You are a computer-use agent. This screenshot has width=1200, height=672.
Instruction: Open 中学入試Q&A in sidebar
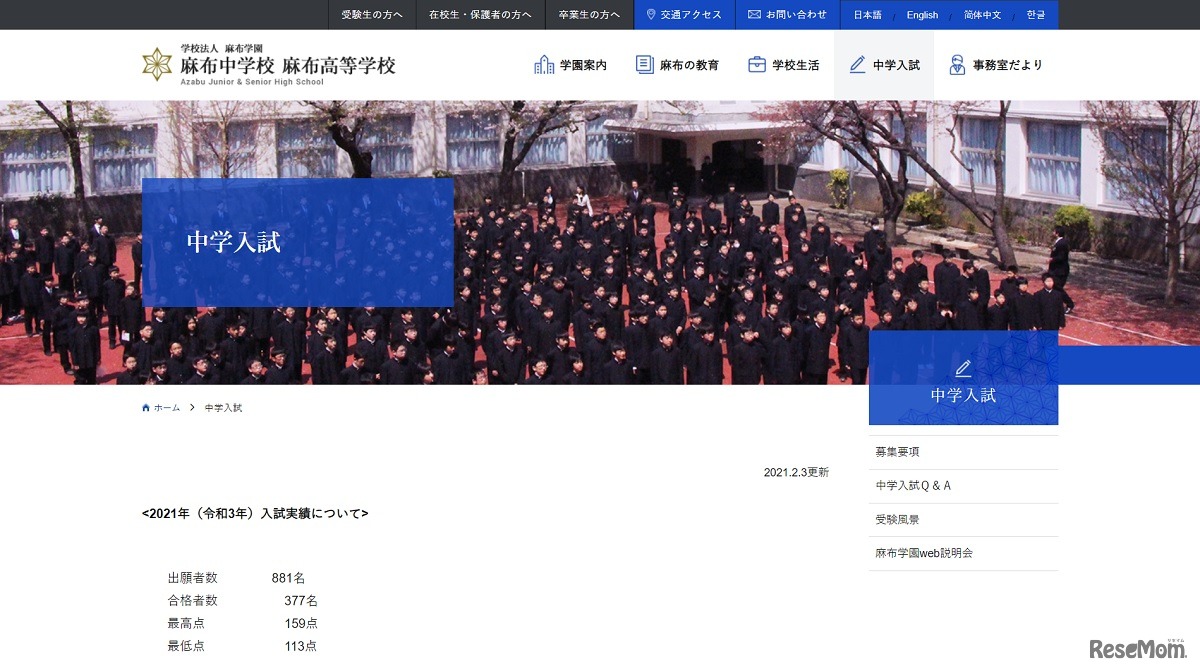[963, 486]
